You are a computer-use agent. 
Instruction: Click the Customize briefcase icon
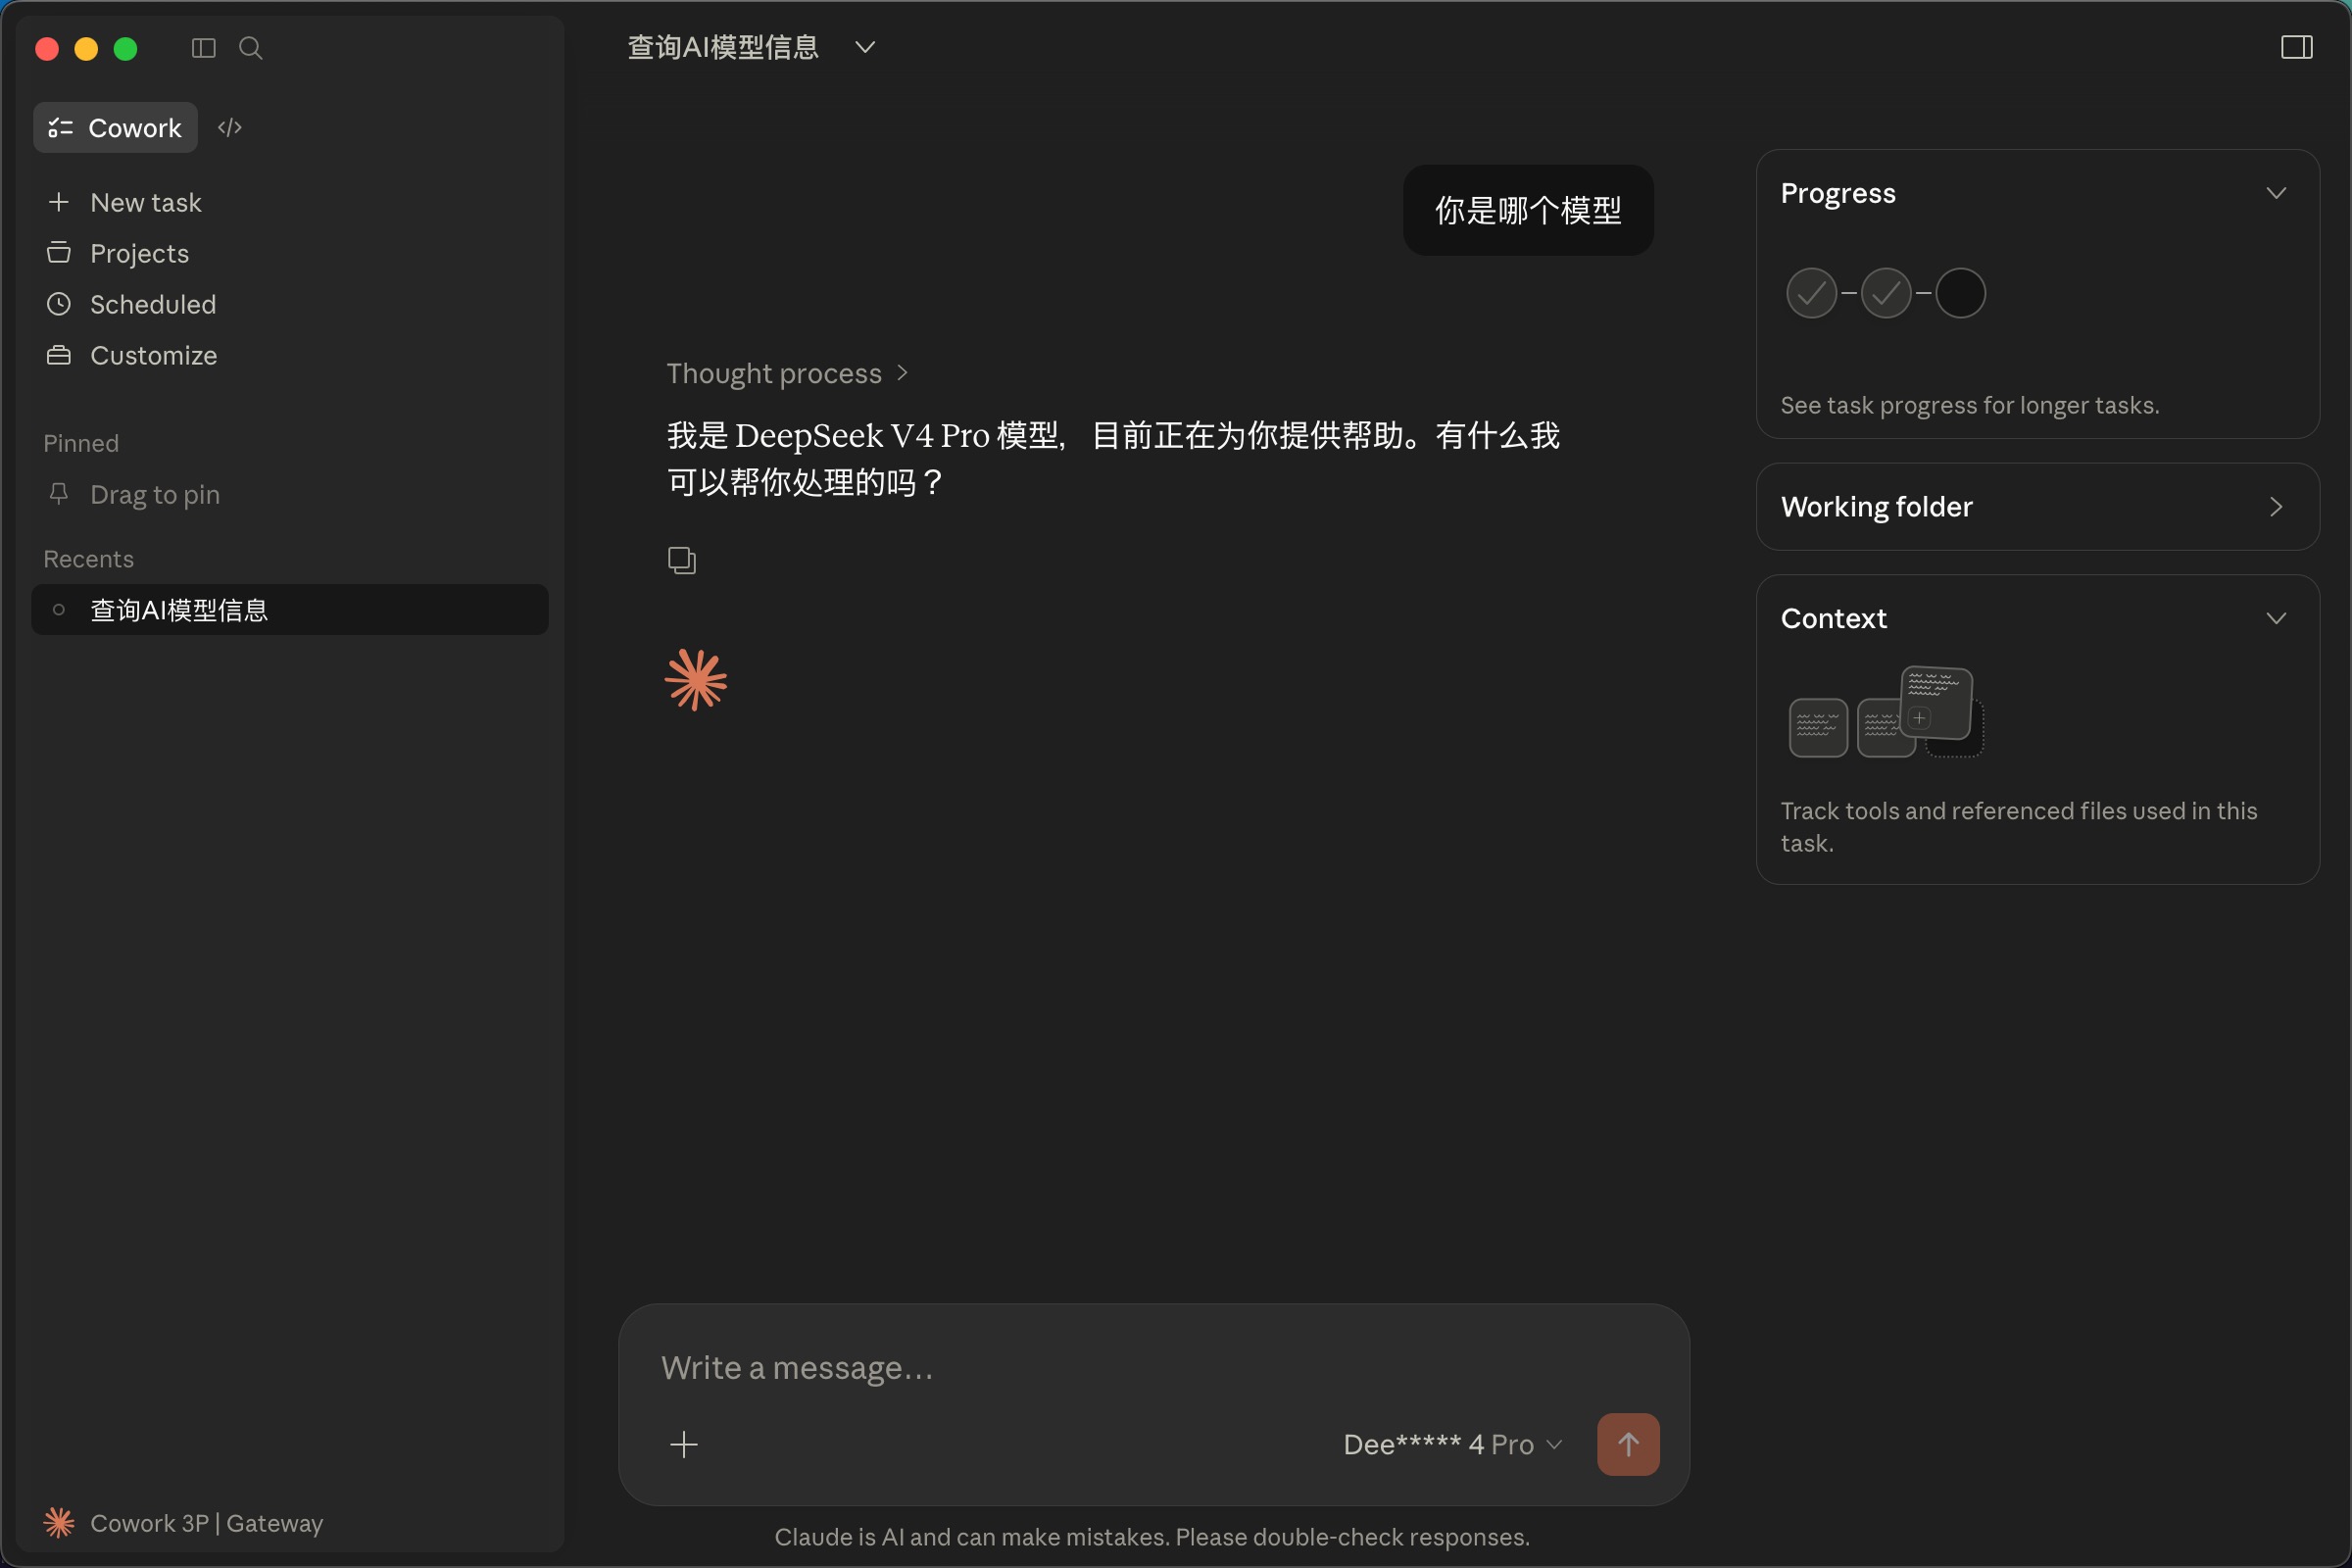pos(59,355)
